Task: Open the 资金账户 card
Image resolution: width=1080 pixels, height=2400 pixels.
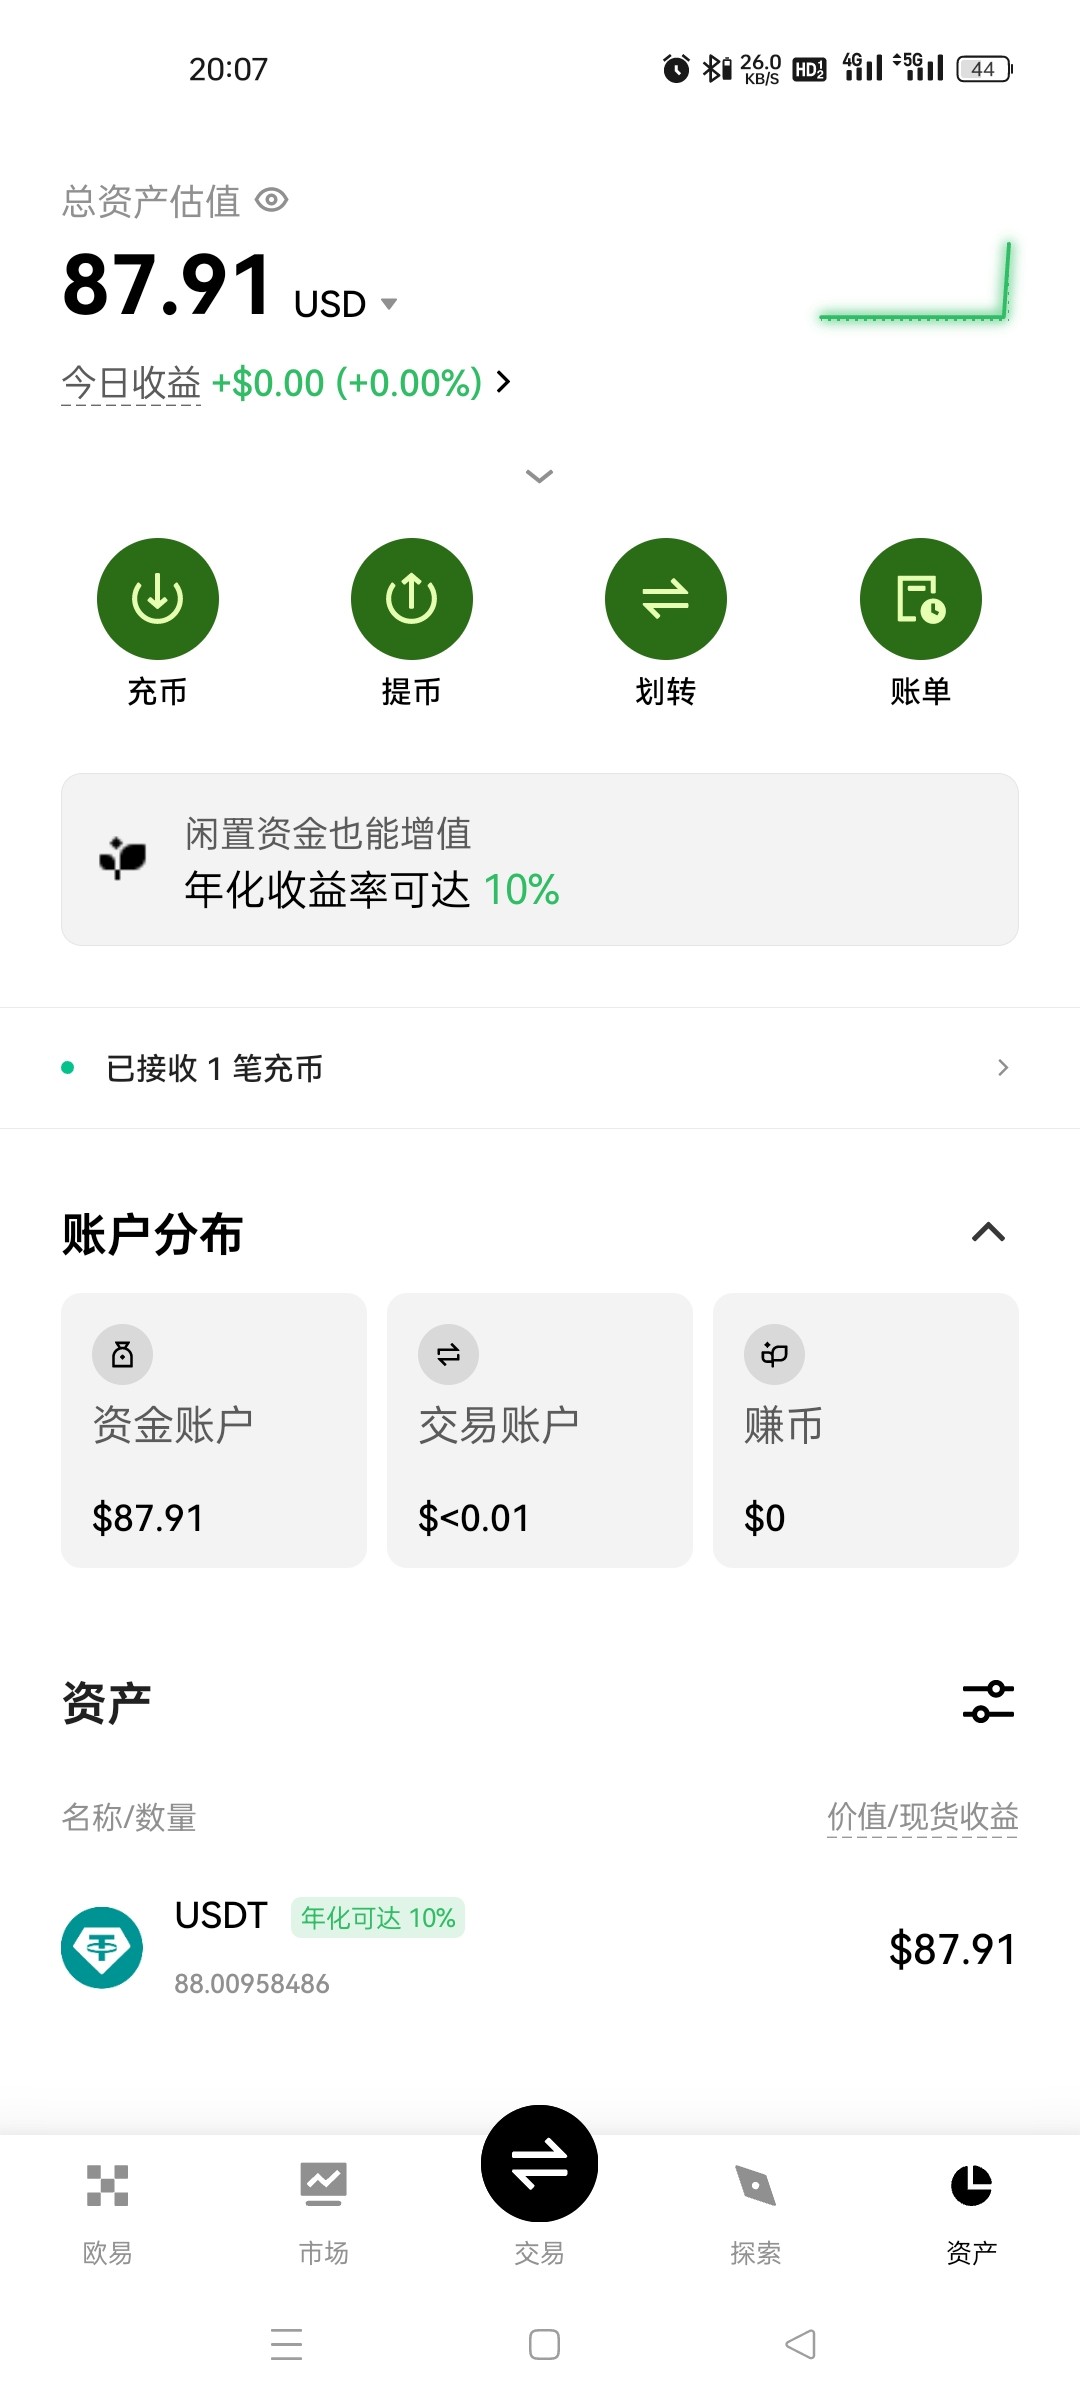Action: point(213,1430)
